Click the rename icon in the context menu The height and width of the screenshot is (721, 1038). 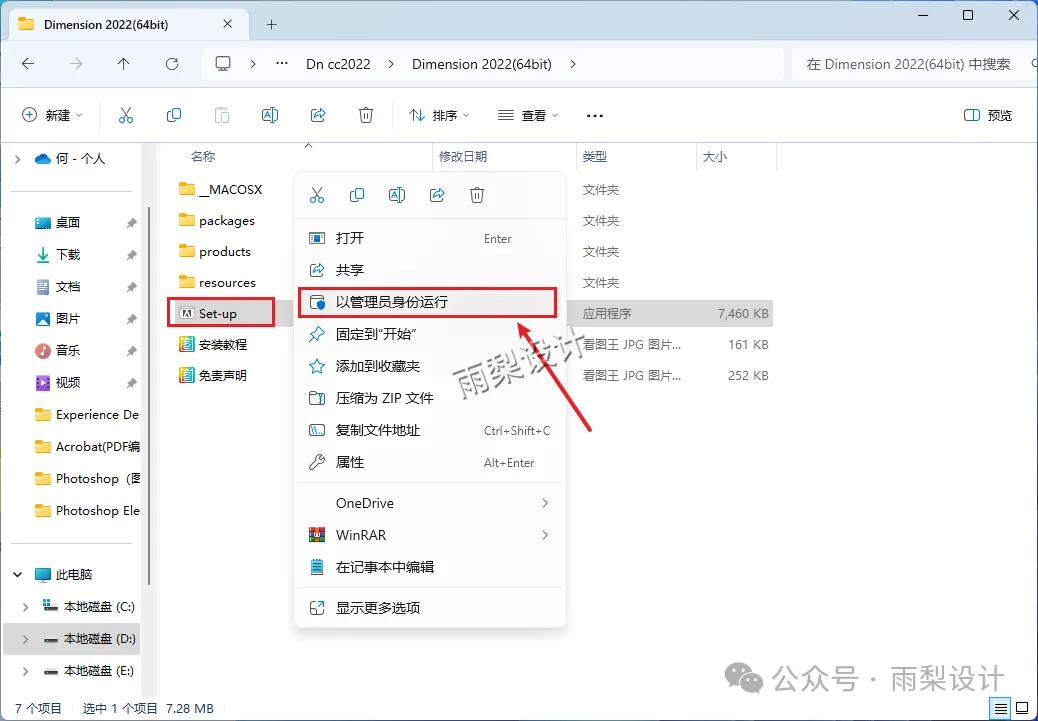[x=397, y=195]
